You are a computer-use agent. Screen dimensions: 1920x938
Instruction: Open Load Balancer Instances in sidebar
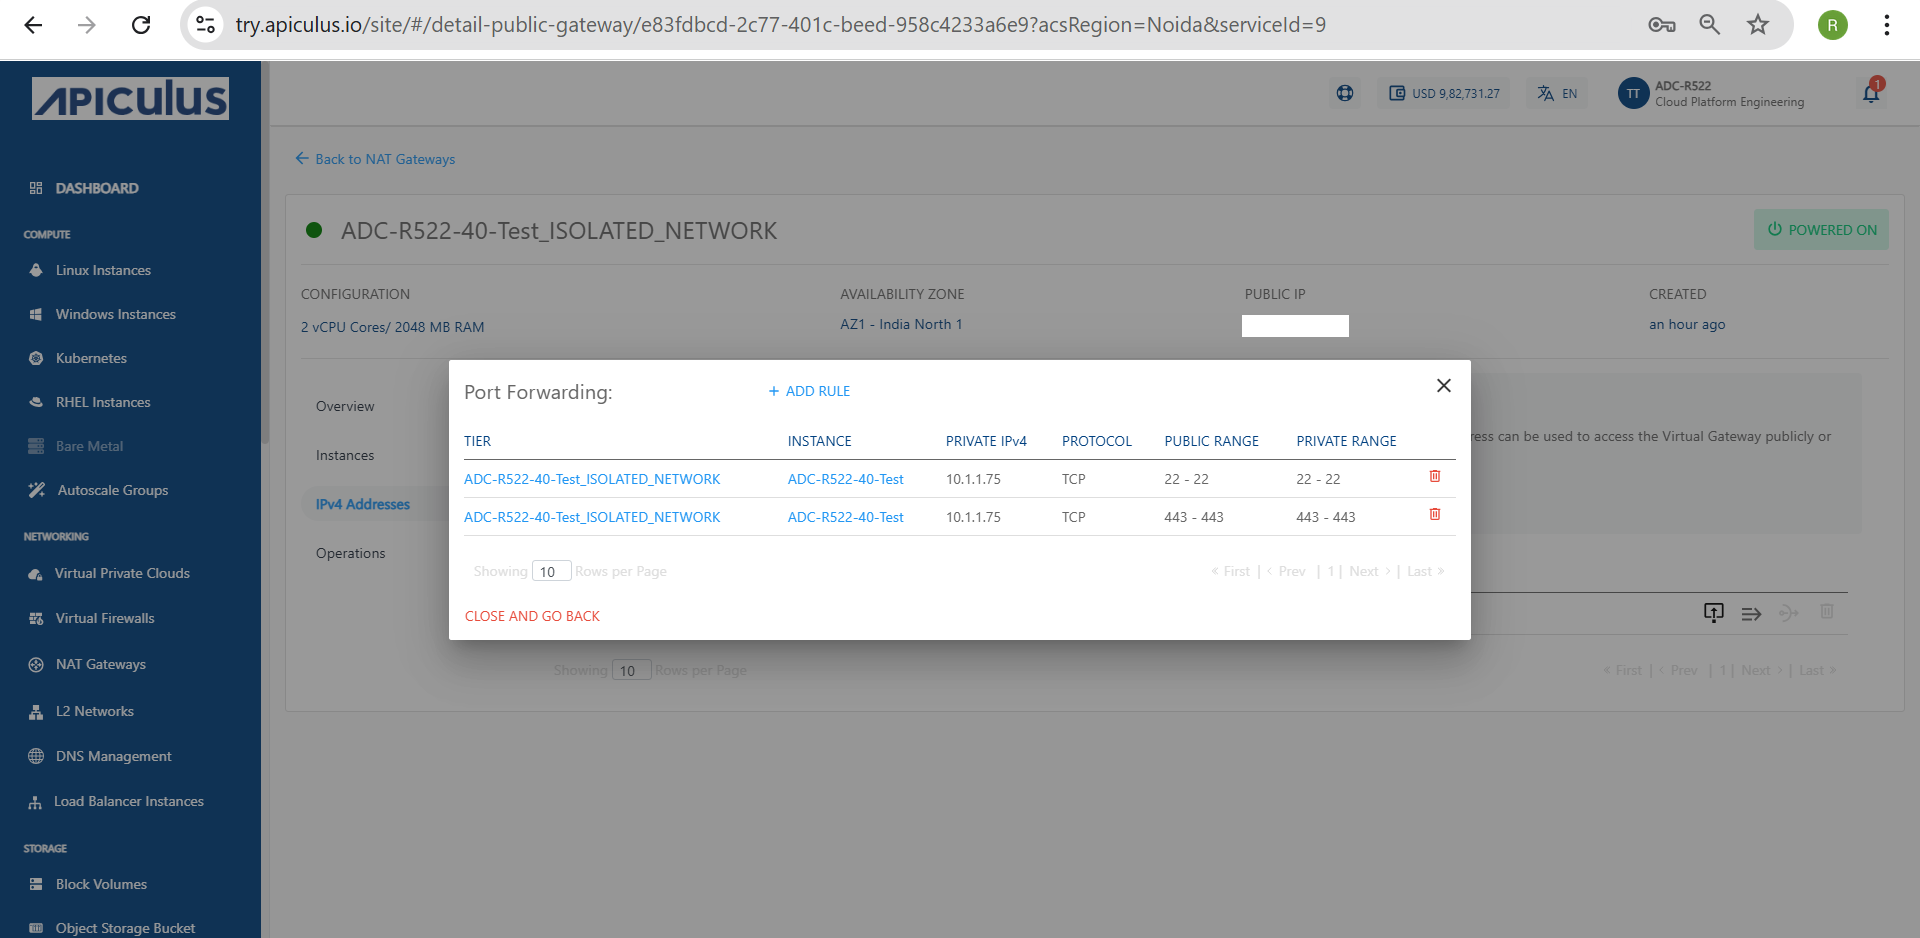click(x=128, y=801)
